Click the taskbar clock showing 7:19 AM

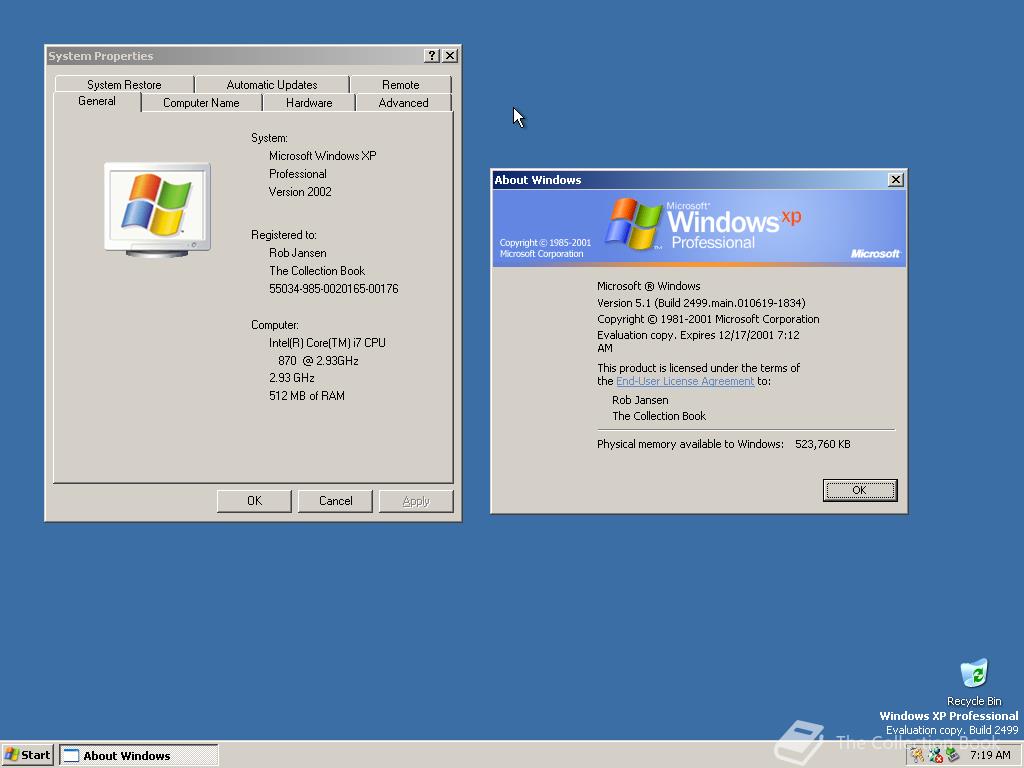click(x=990, y=756)
